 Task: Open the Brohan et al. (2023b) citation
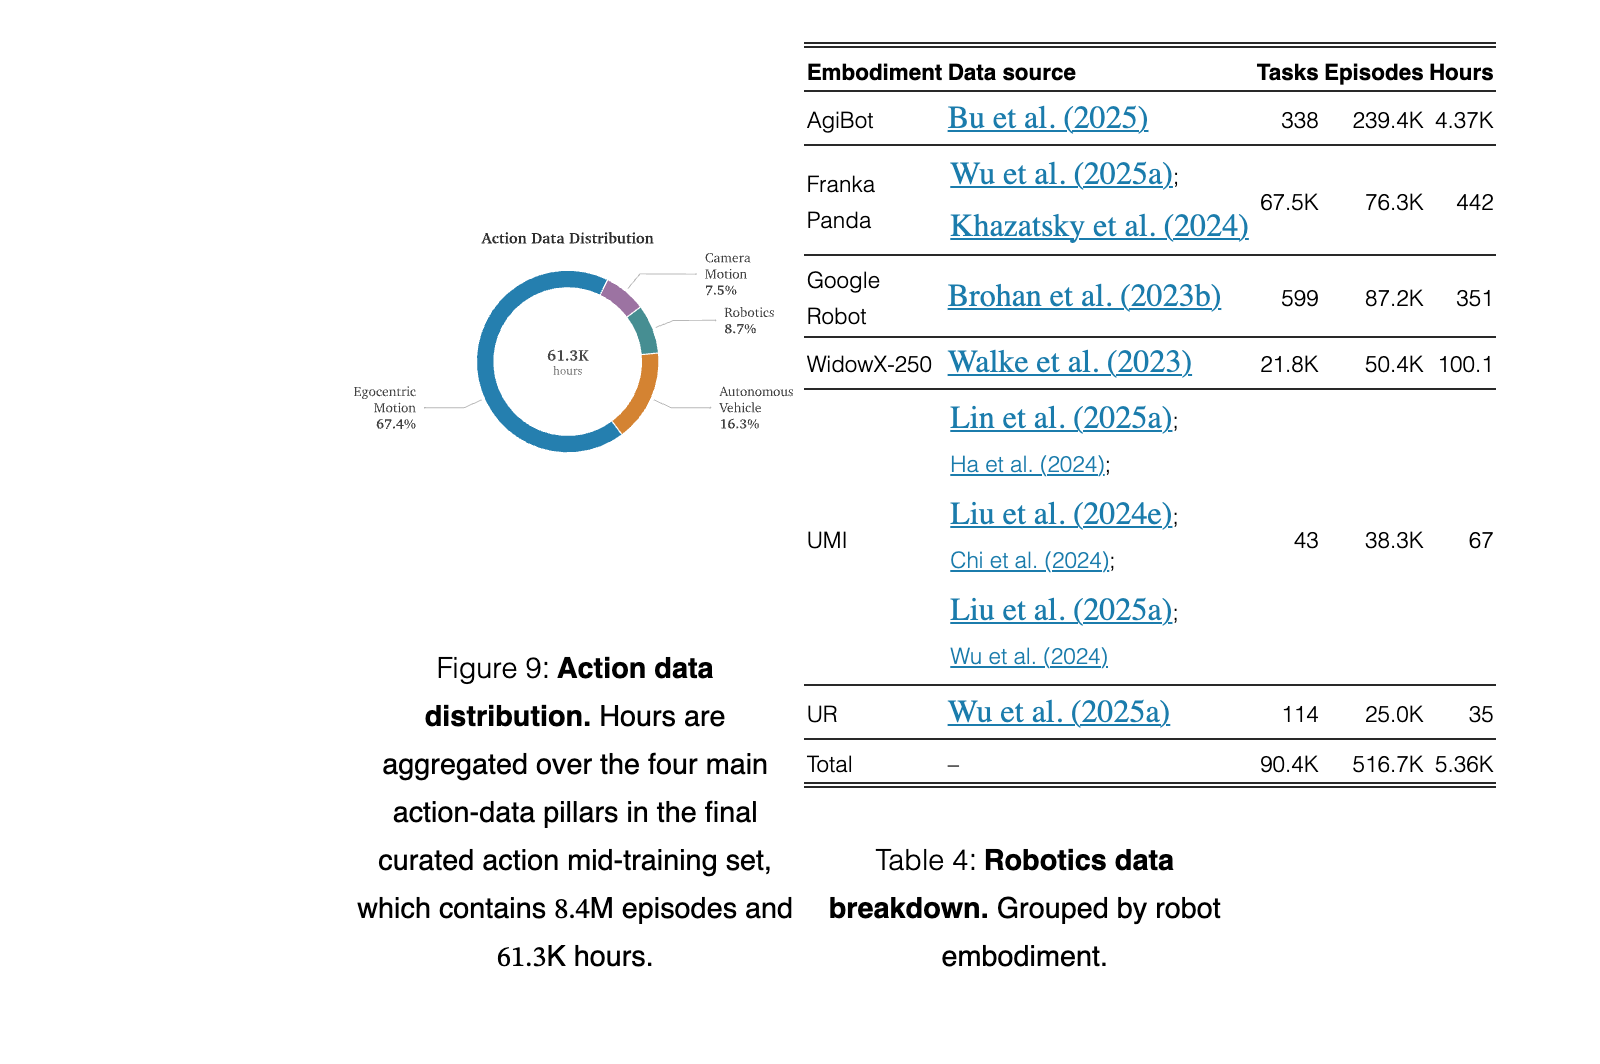coord(1084,296)
